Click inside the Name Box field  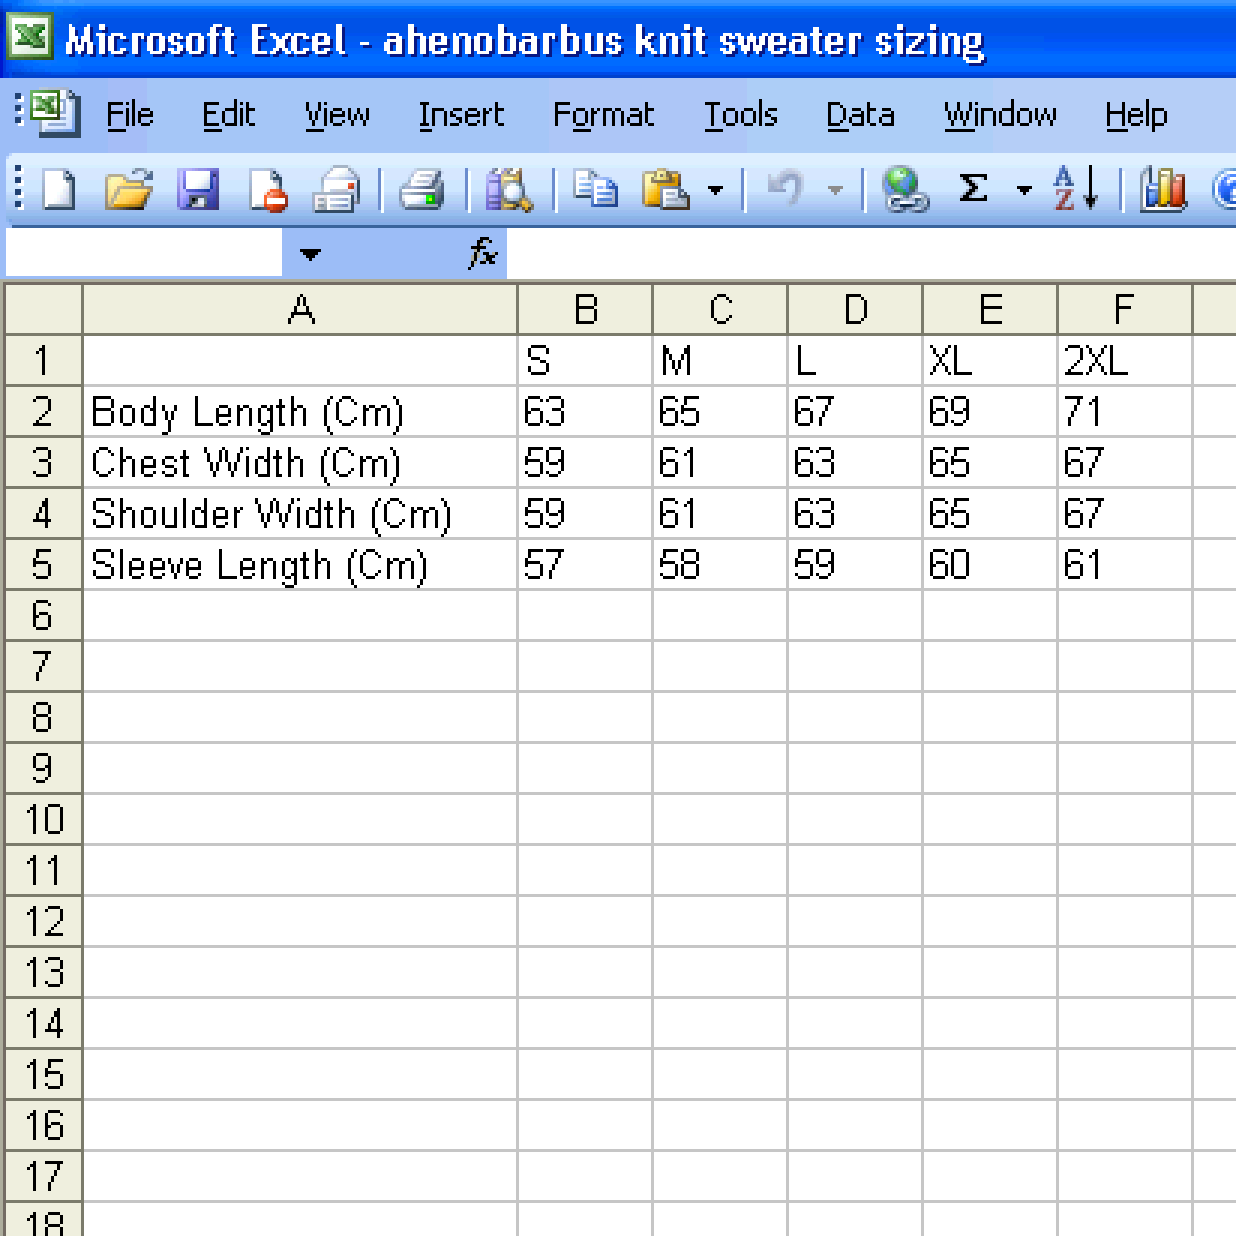144,254
